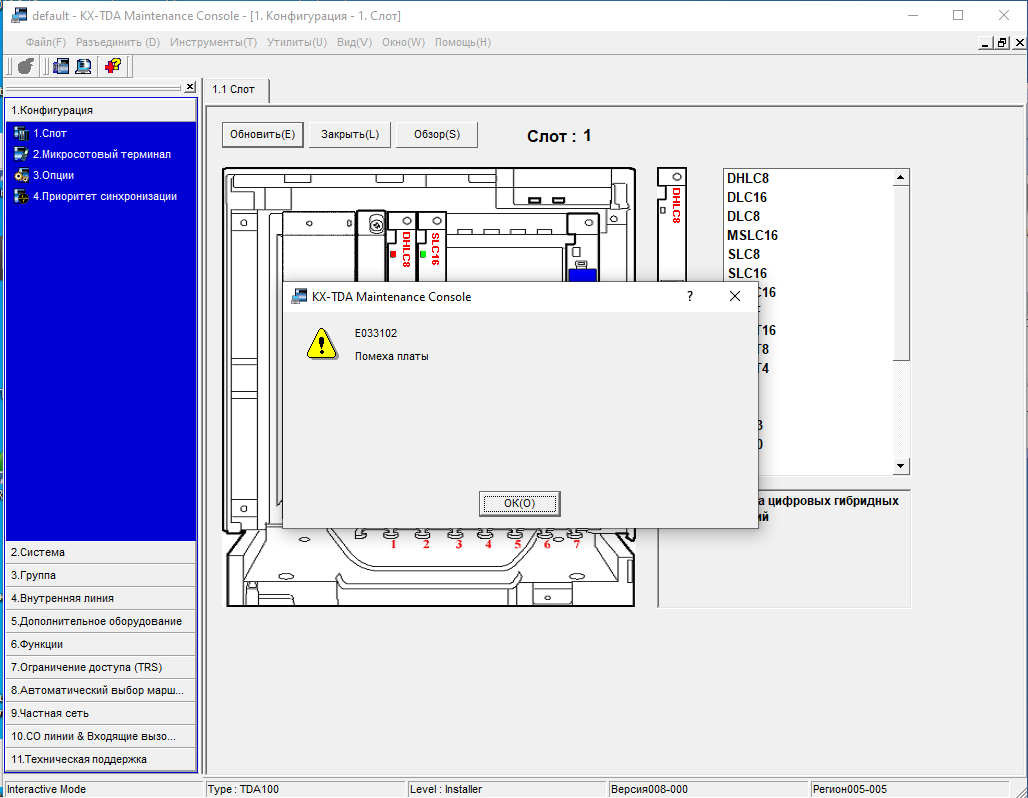The image size is (1028, 798).
Task: Click the gray bomb-shaped toolbar icon
Action: (x=26, y=66)
